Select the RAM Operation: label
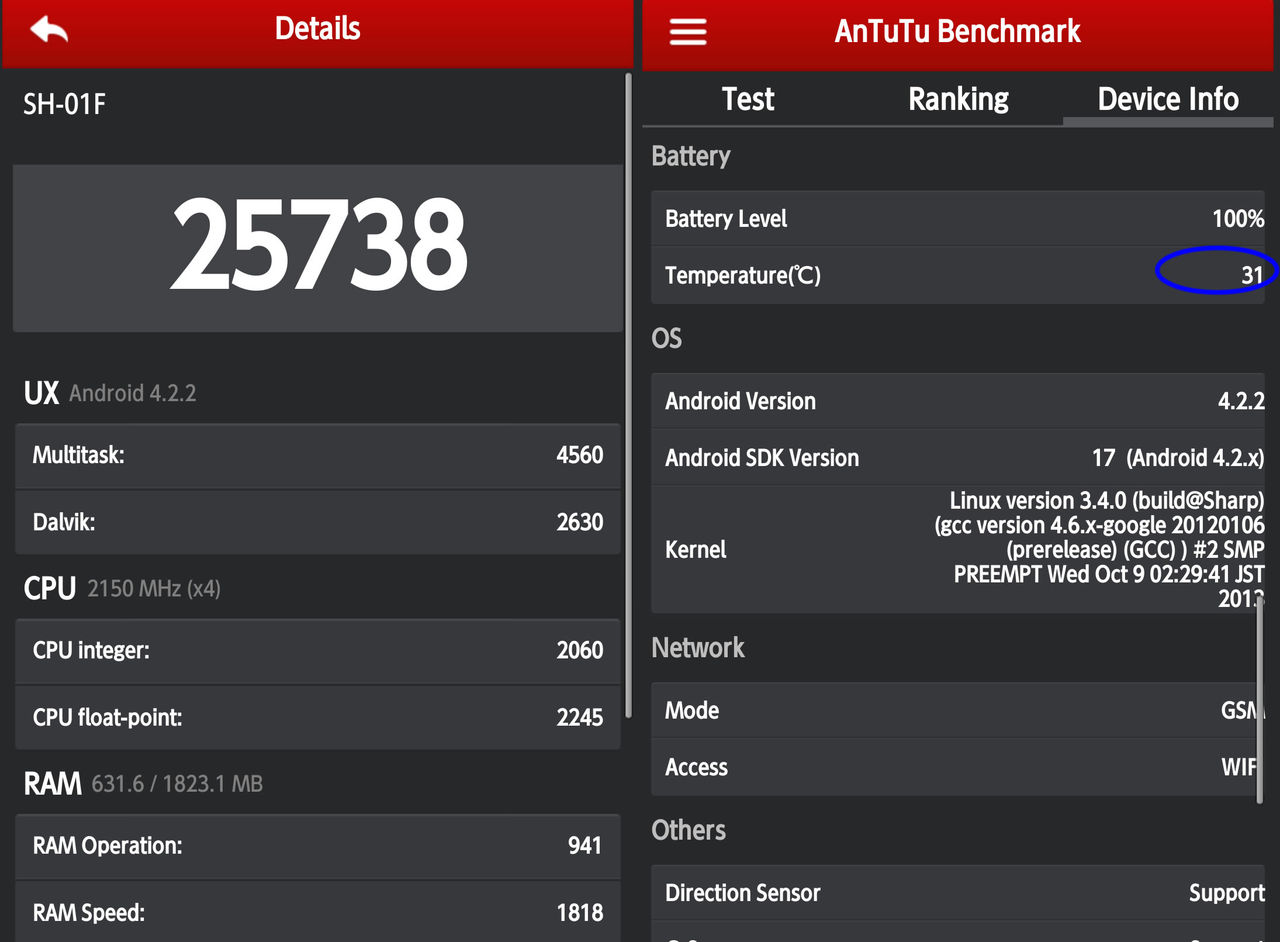 coord(107,845)
